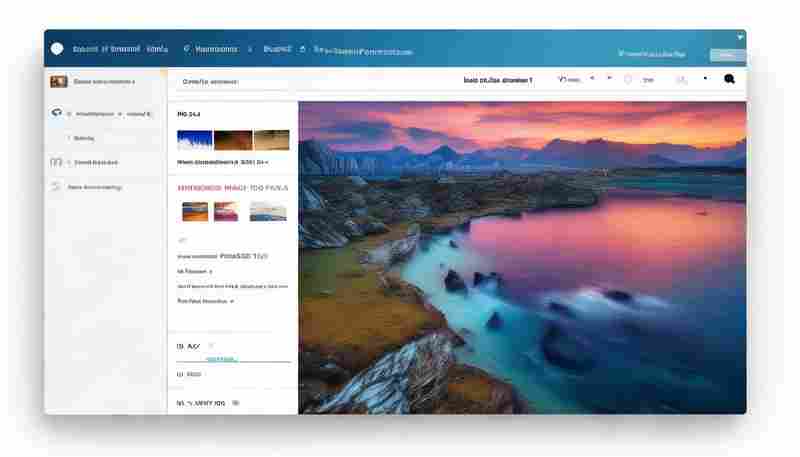Toggle the checkmark option in the top toolbar
The height and width of the screenshot is (457, 800).
click(x=569, y=80)
